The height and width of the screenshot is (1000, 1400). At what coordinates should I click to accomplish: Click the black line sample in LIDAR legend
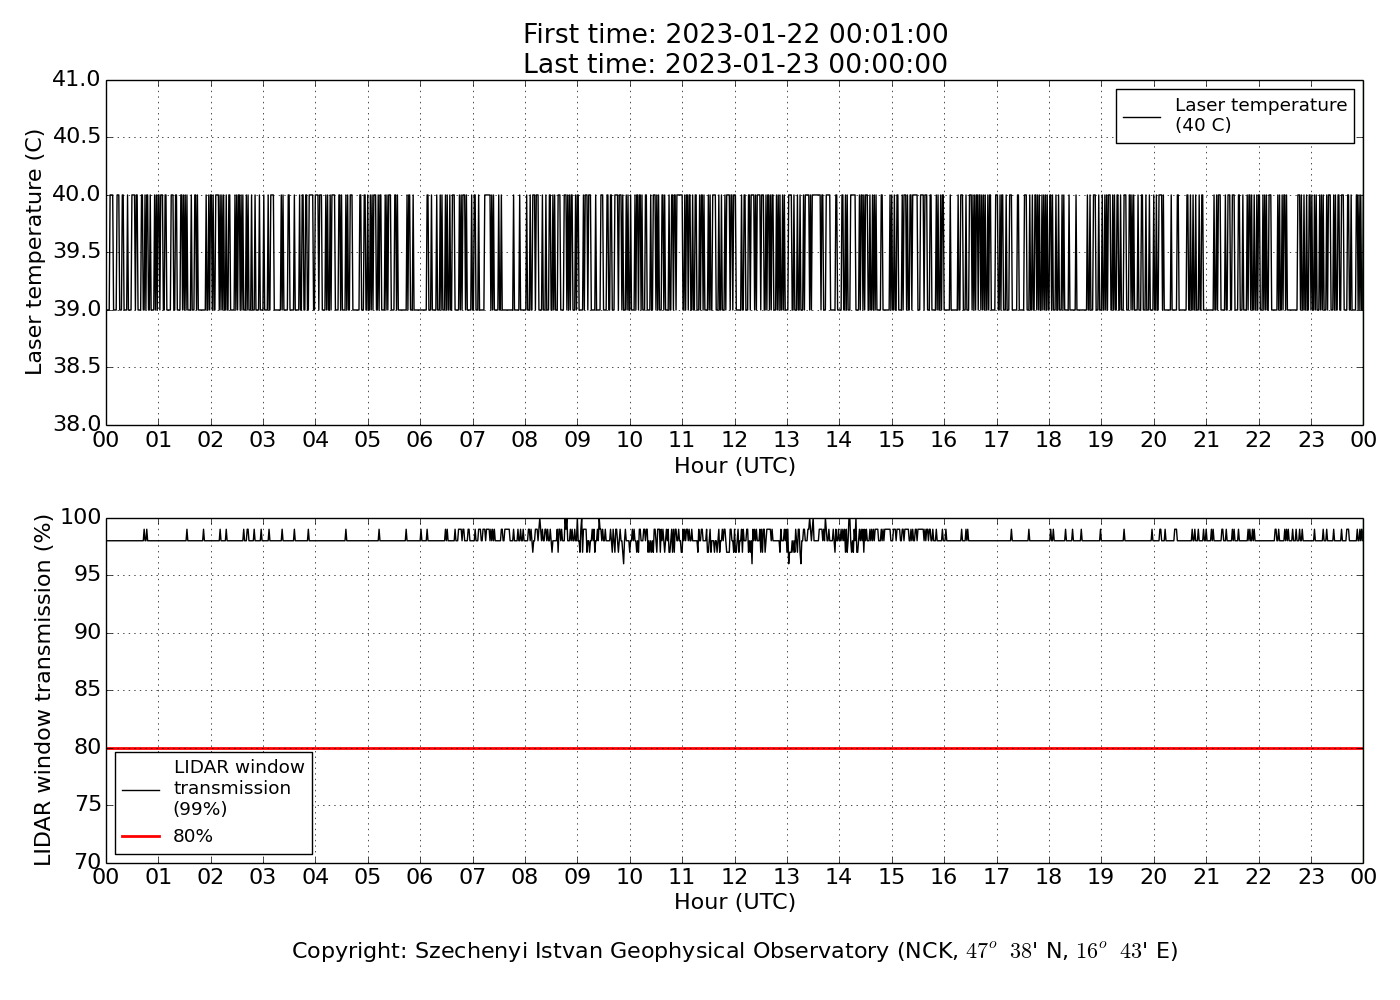[141, 789]
